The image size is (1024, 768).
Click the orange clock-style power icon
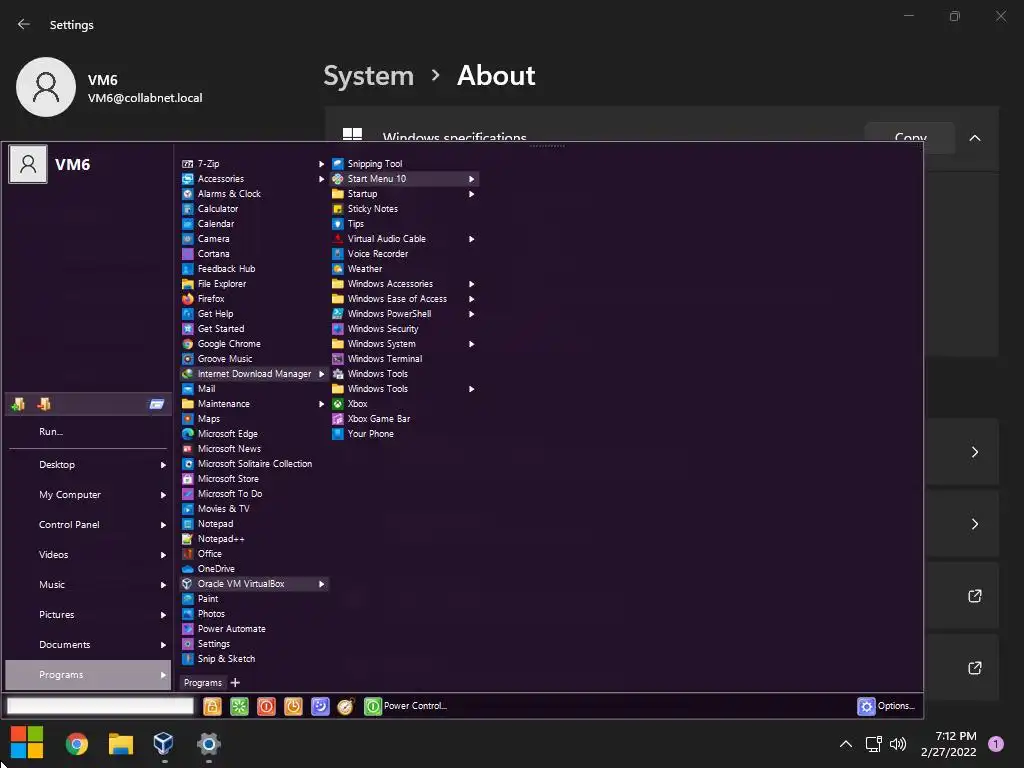(293, 706)
